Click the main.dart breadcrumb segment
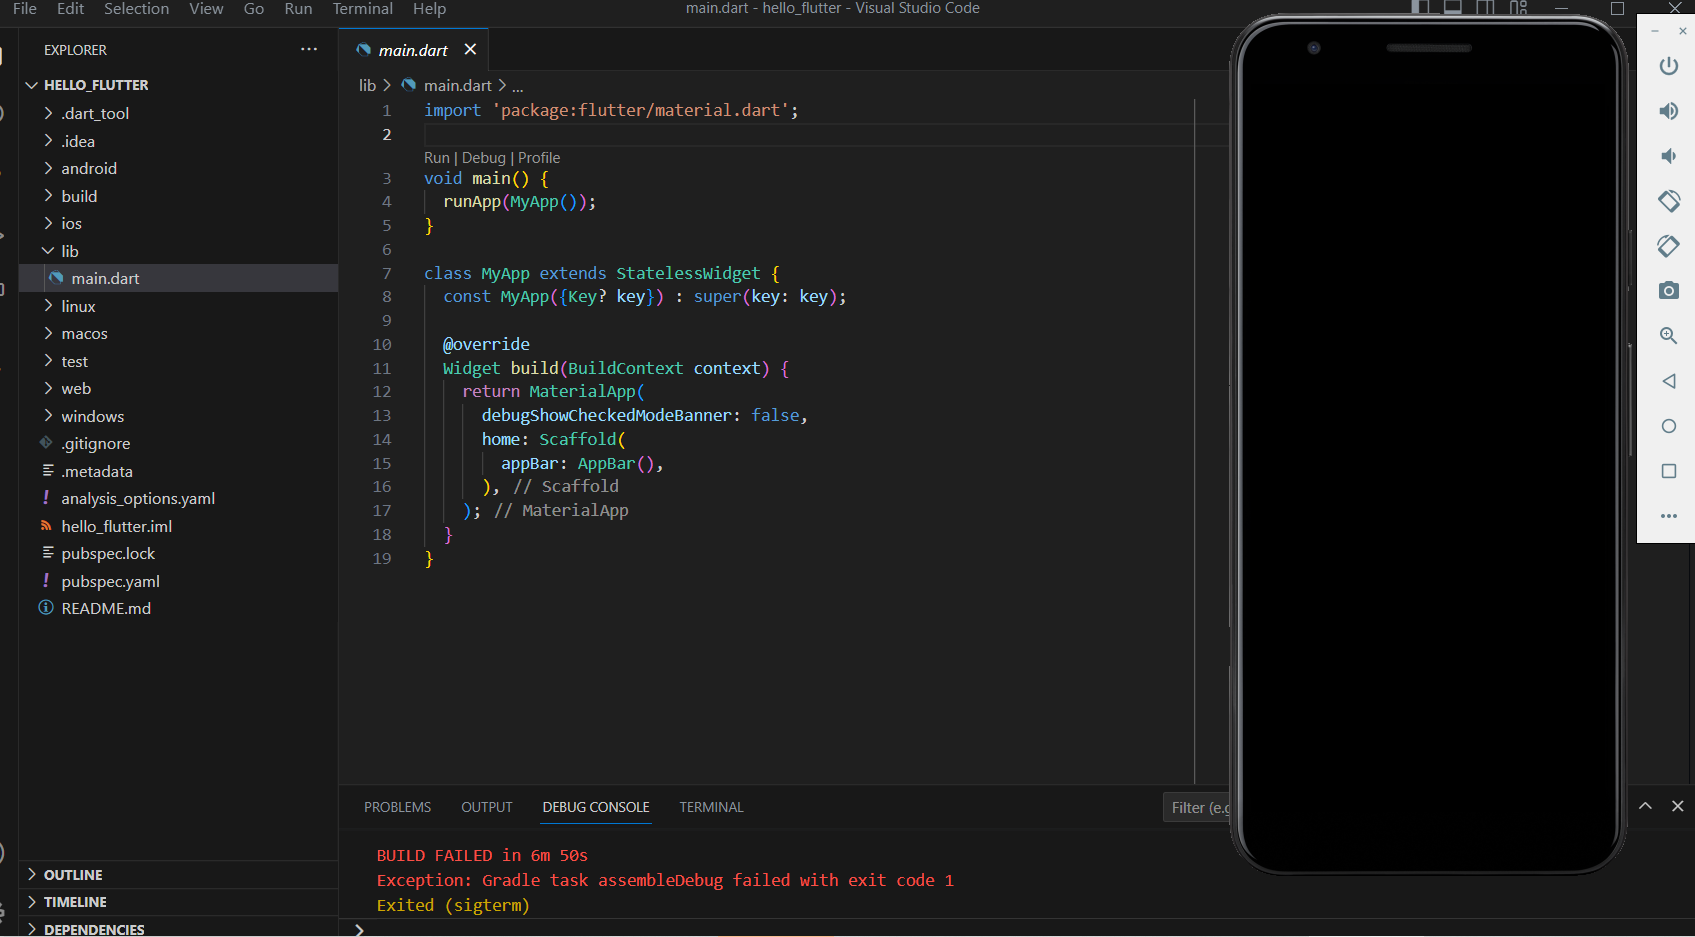 tap(457, 85)
